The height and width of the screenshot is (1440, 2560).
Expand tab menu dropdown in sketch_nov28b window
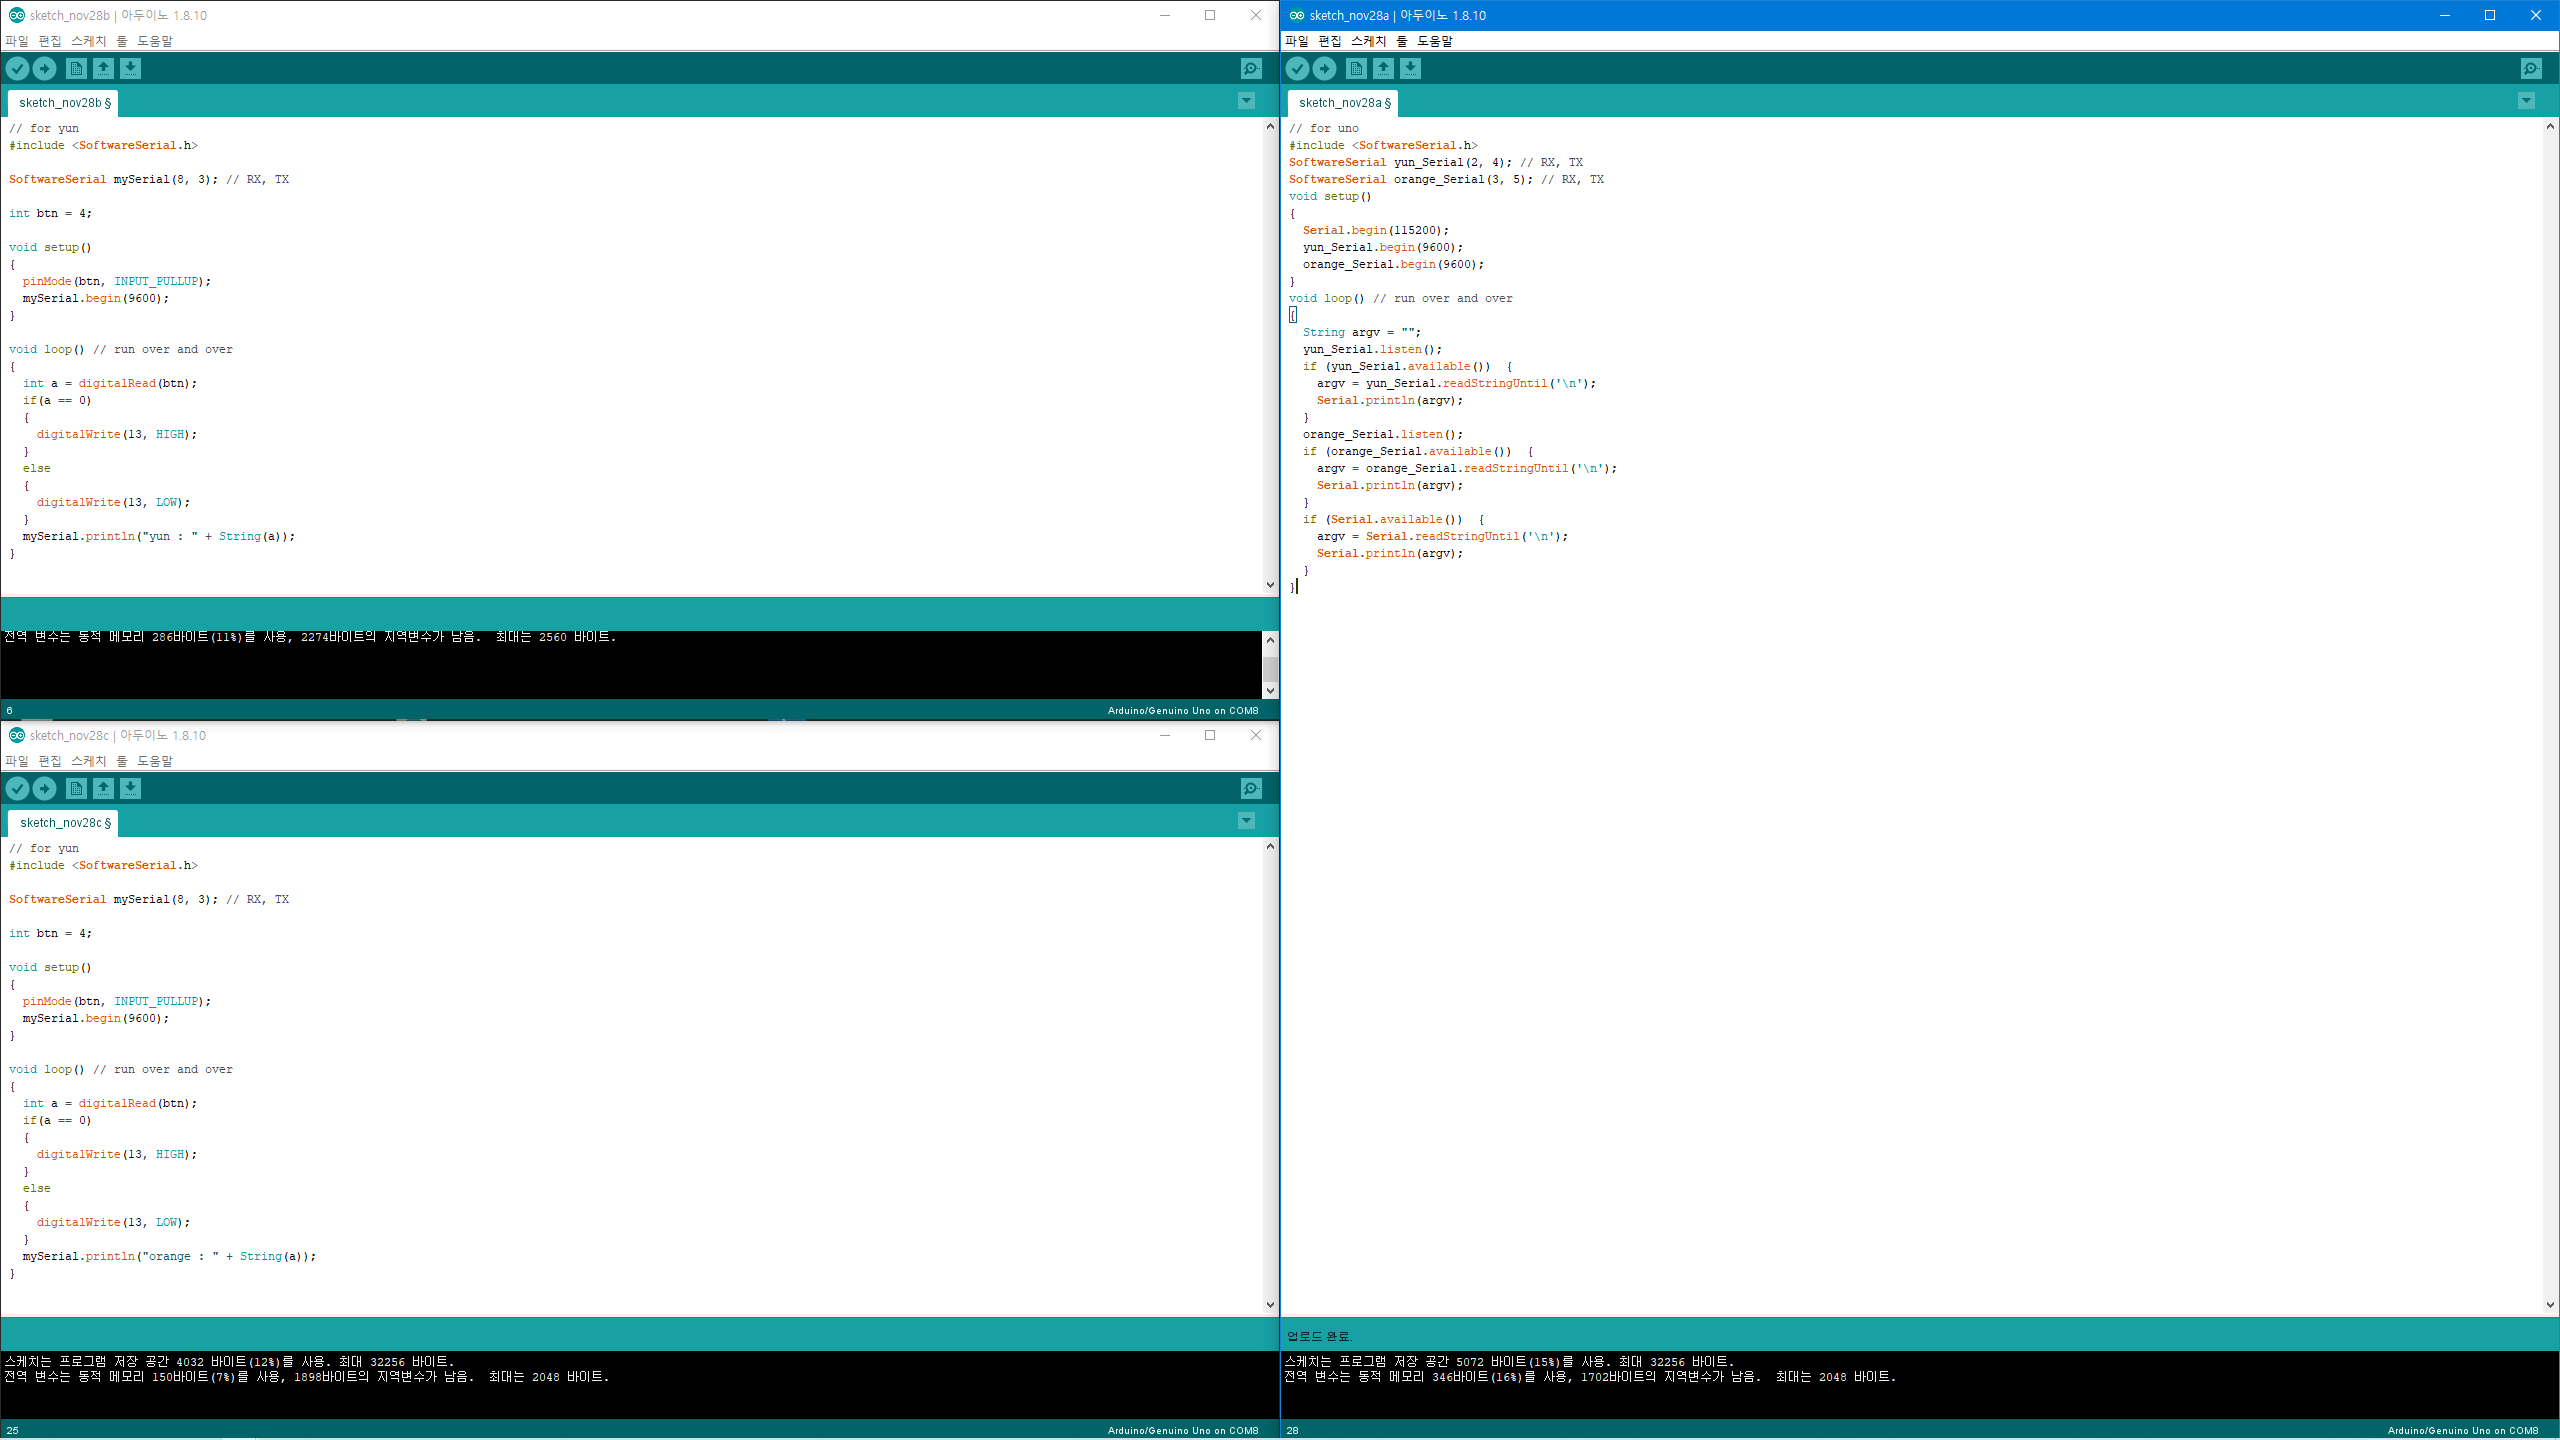click(1246, 101)
